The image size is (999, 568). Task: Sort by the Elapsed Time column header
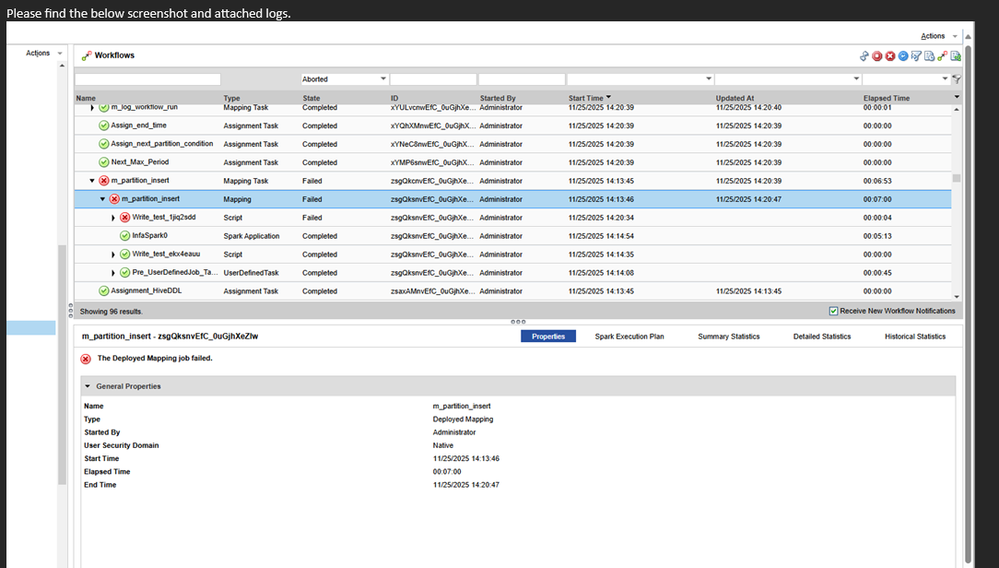click(887, 98)
